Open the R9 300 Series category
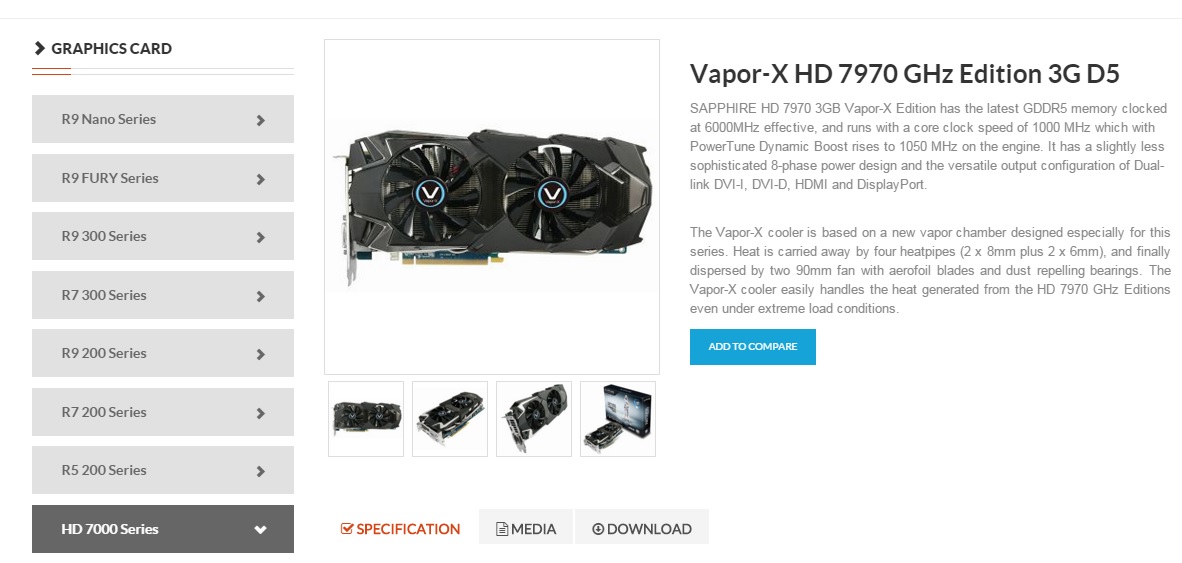This screenshot has height=563, width=1182. (x=163, y=236)
